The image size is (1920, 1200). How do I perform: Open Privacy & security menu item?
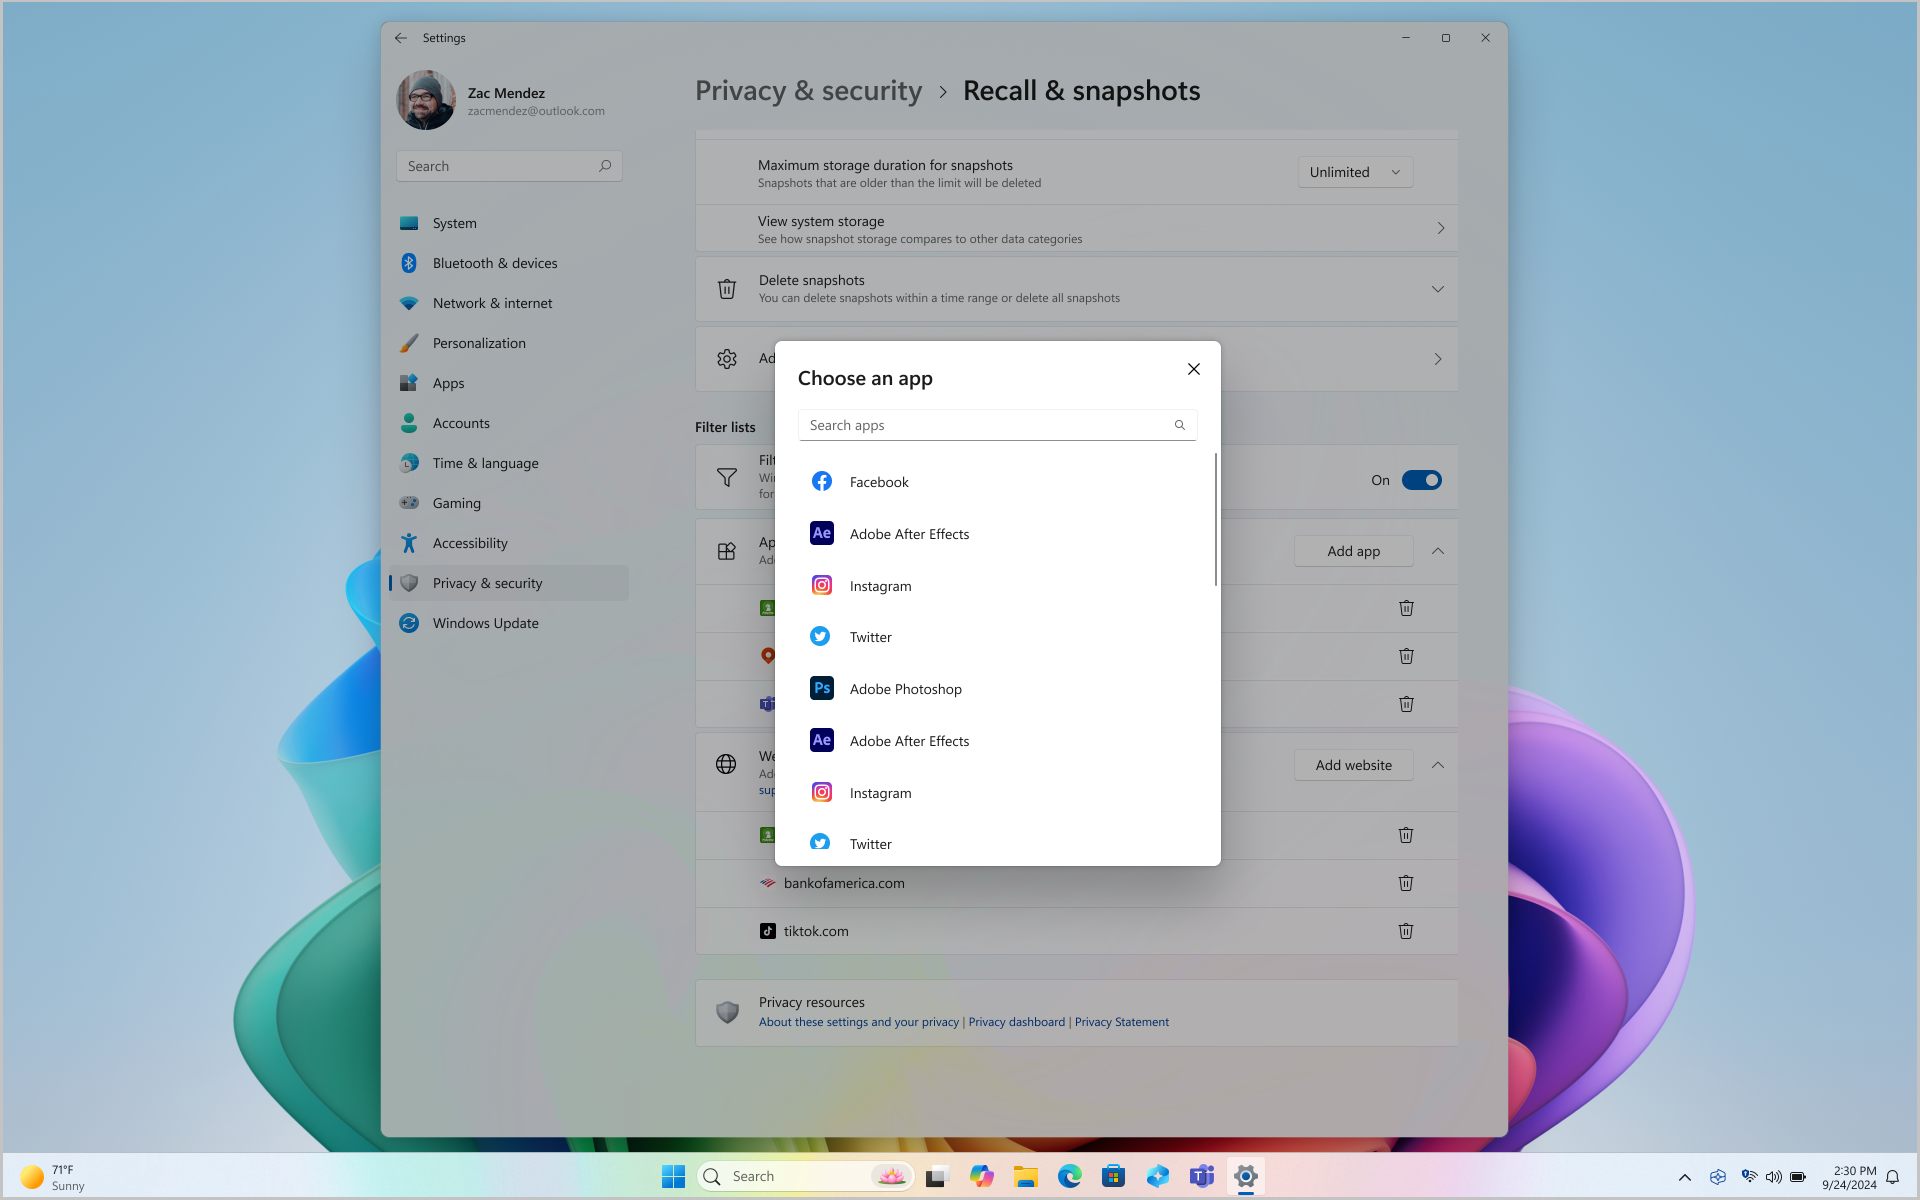point(487,581)
